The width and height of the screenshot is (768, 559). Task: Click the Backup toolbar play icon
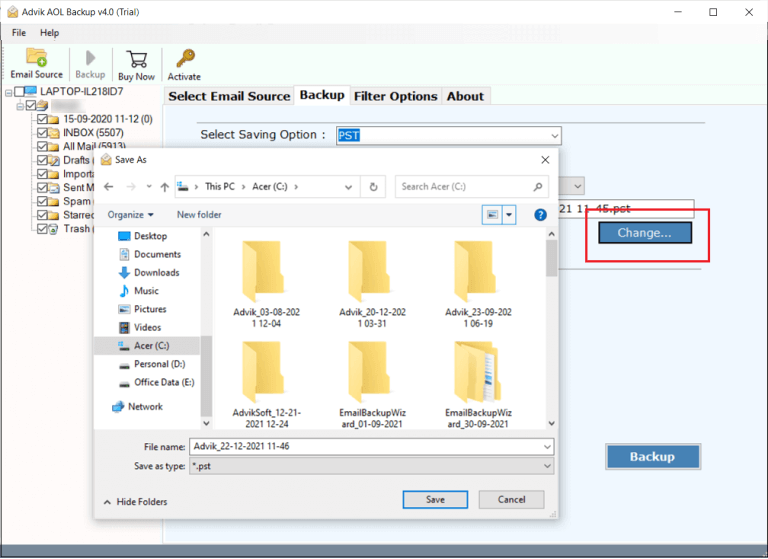(x=90, y=58)
